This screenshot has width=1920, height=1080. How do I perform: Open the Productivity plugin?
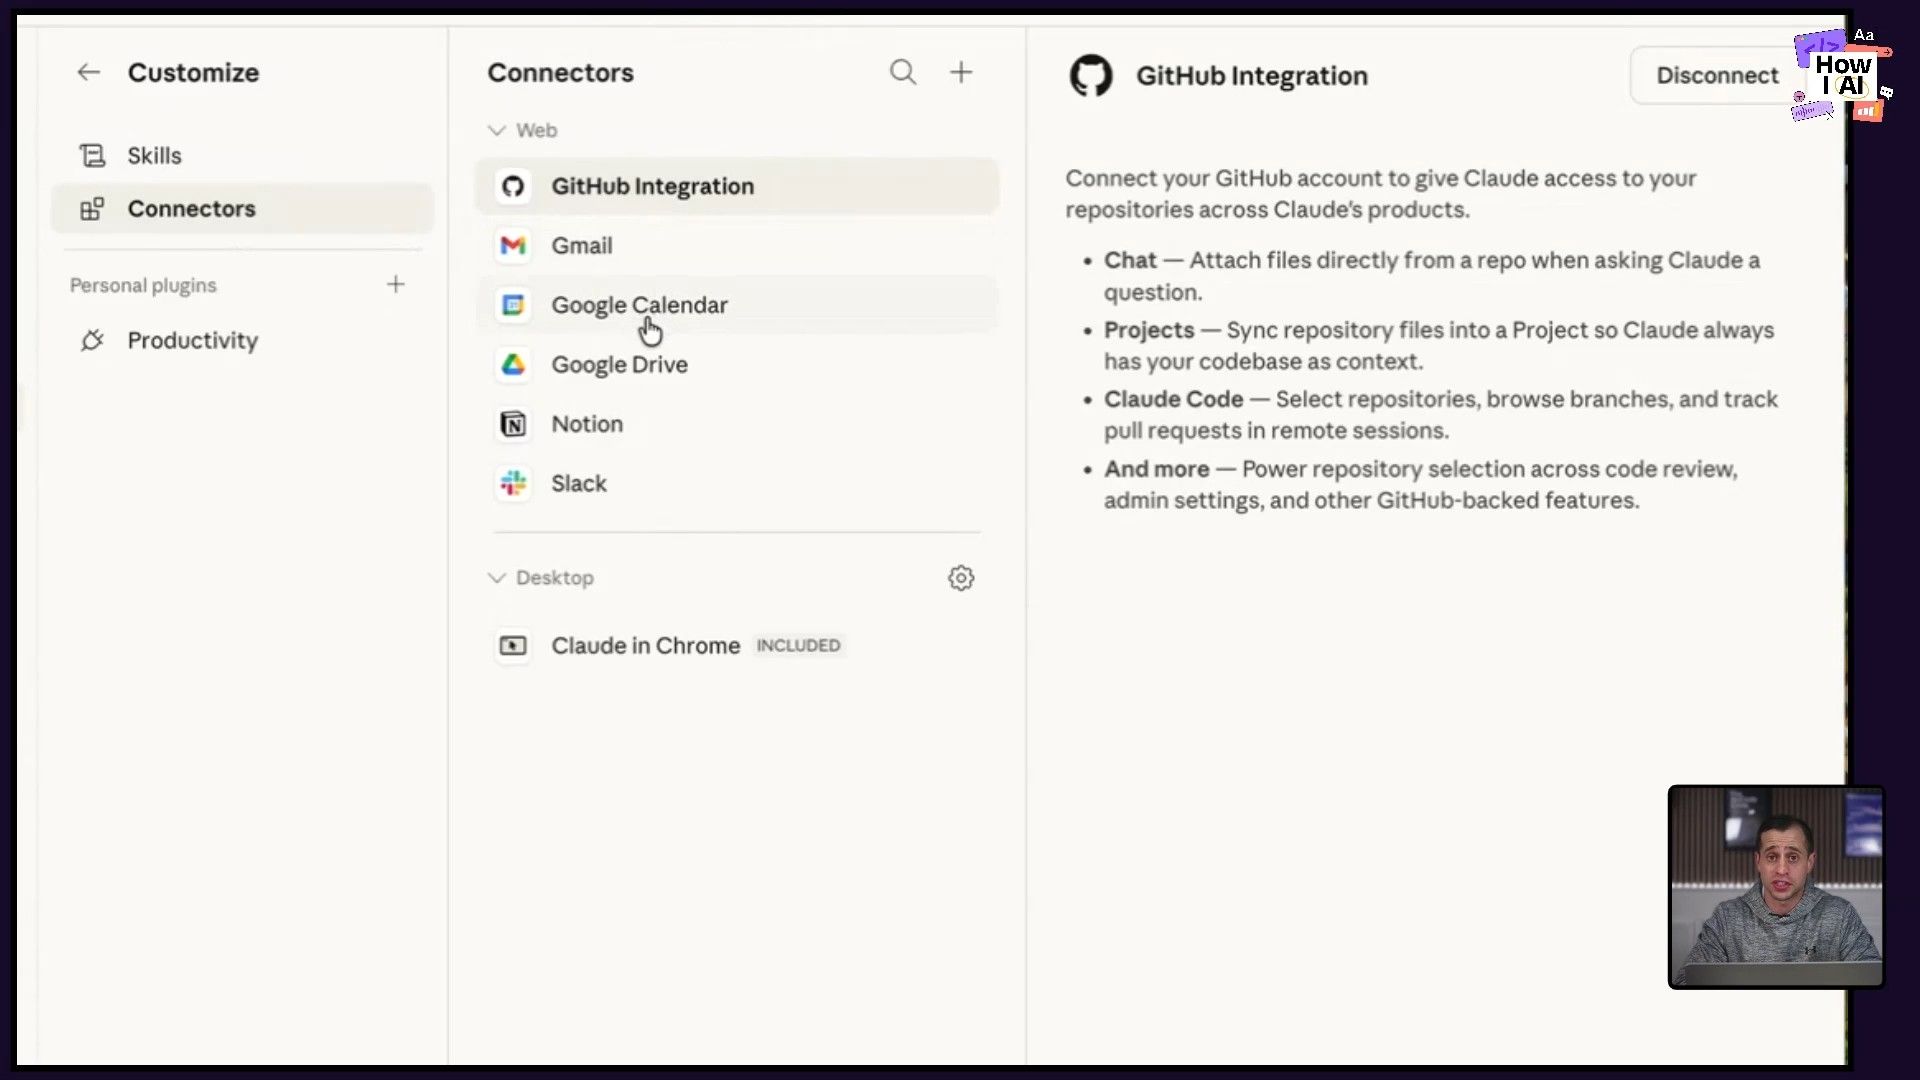coord(242,341)
